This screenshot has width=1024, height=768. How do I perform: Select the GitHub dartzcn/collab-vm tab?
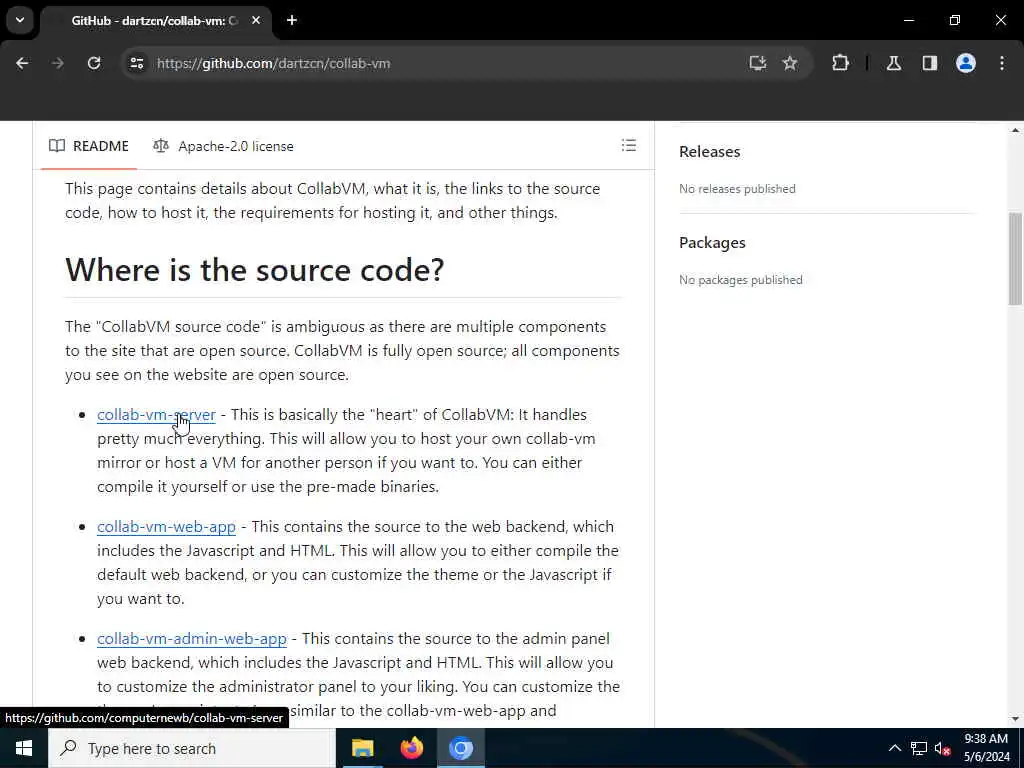click(154, 21)
